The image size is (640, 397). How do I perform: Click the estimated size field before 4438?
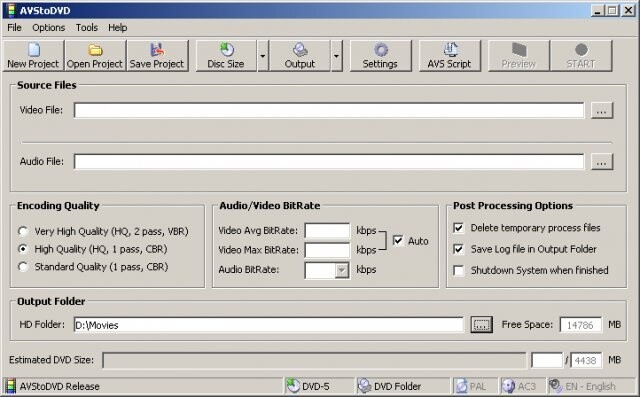[547, 360]
